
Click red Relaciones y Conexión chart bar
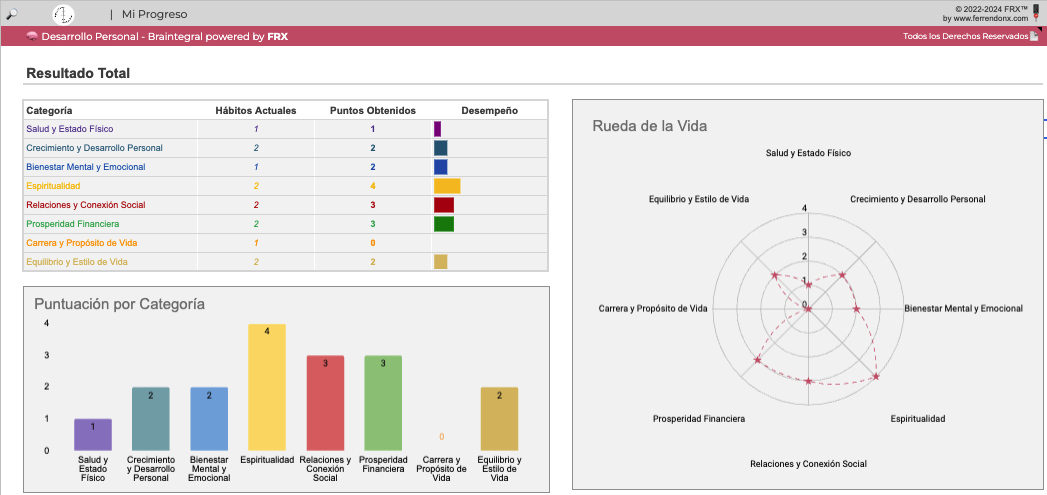(325, 403)
